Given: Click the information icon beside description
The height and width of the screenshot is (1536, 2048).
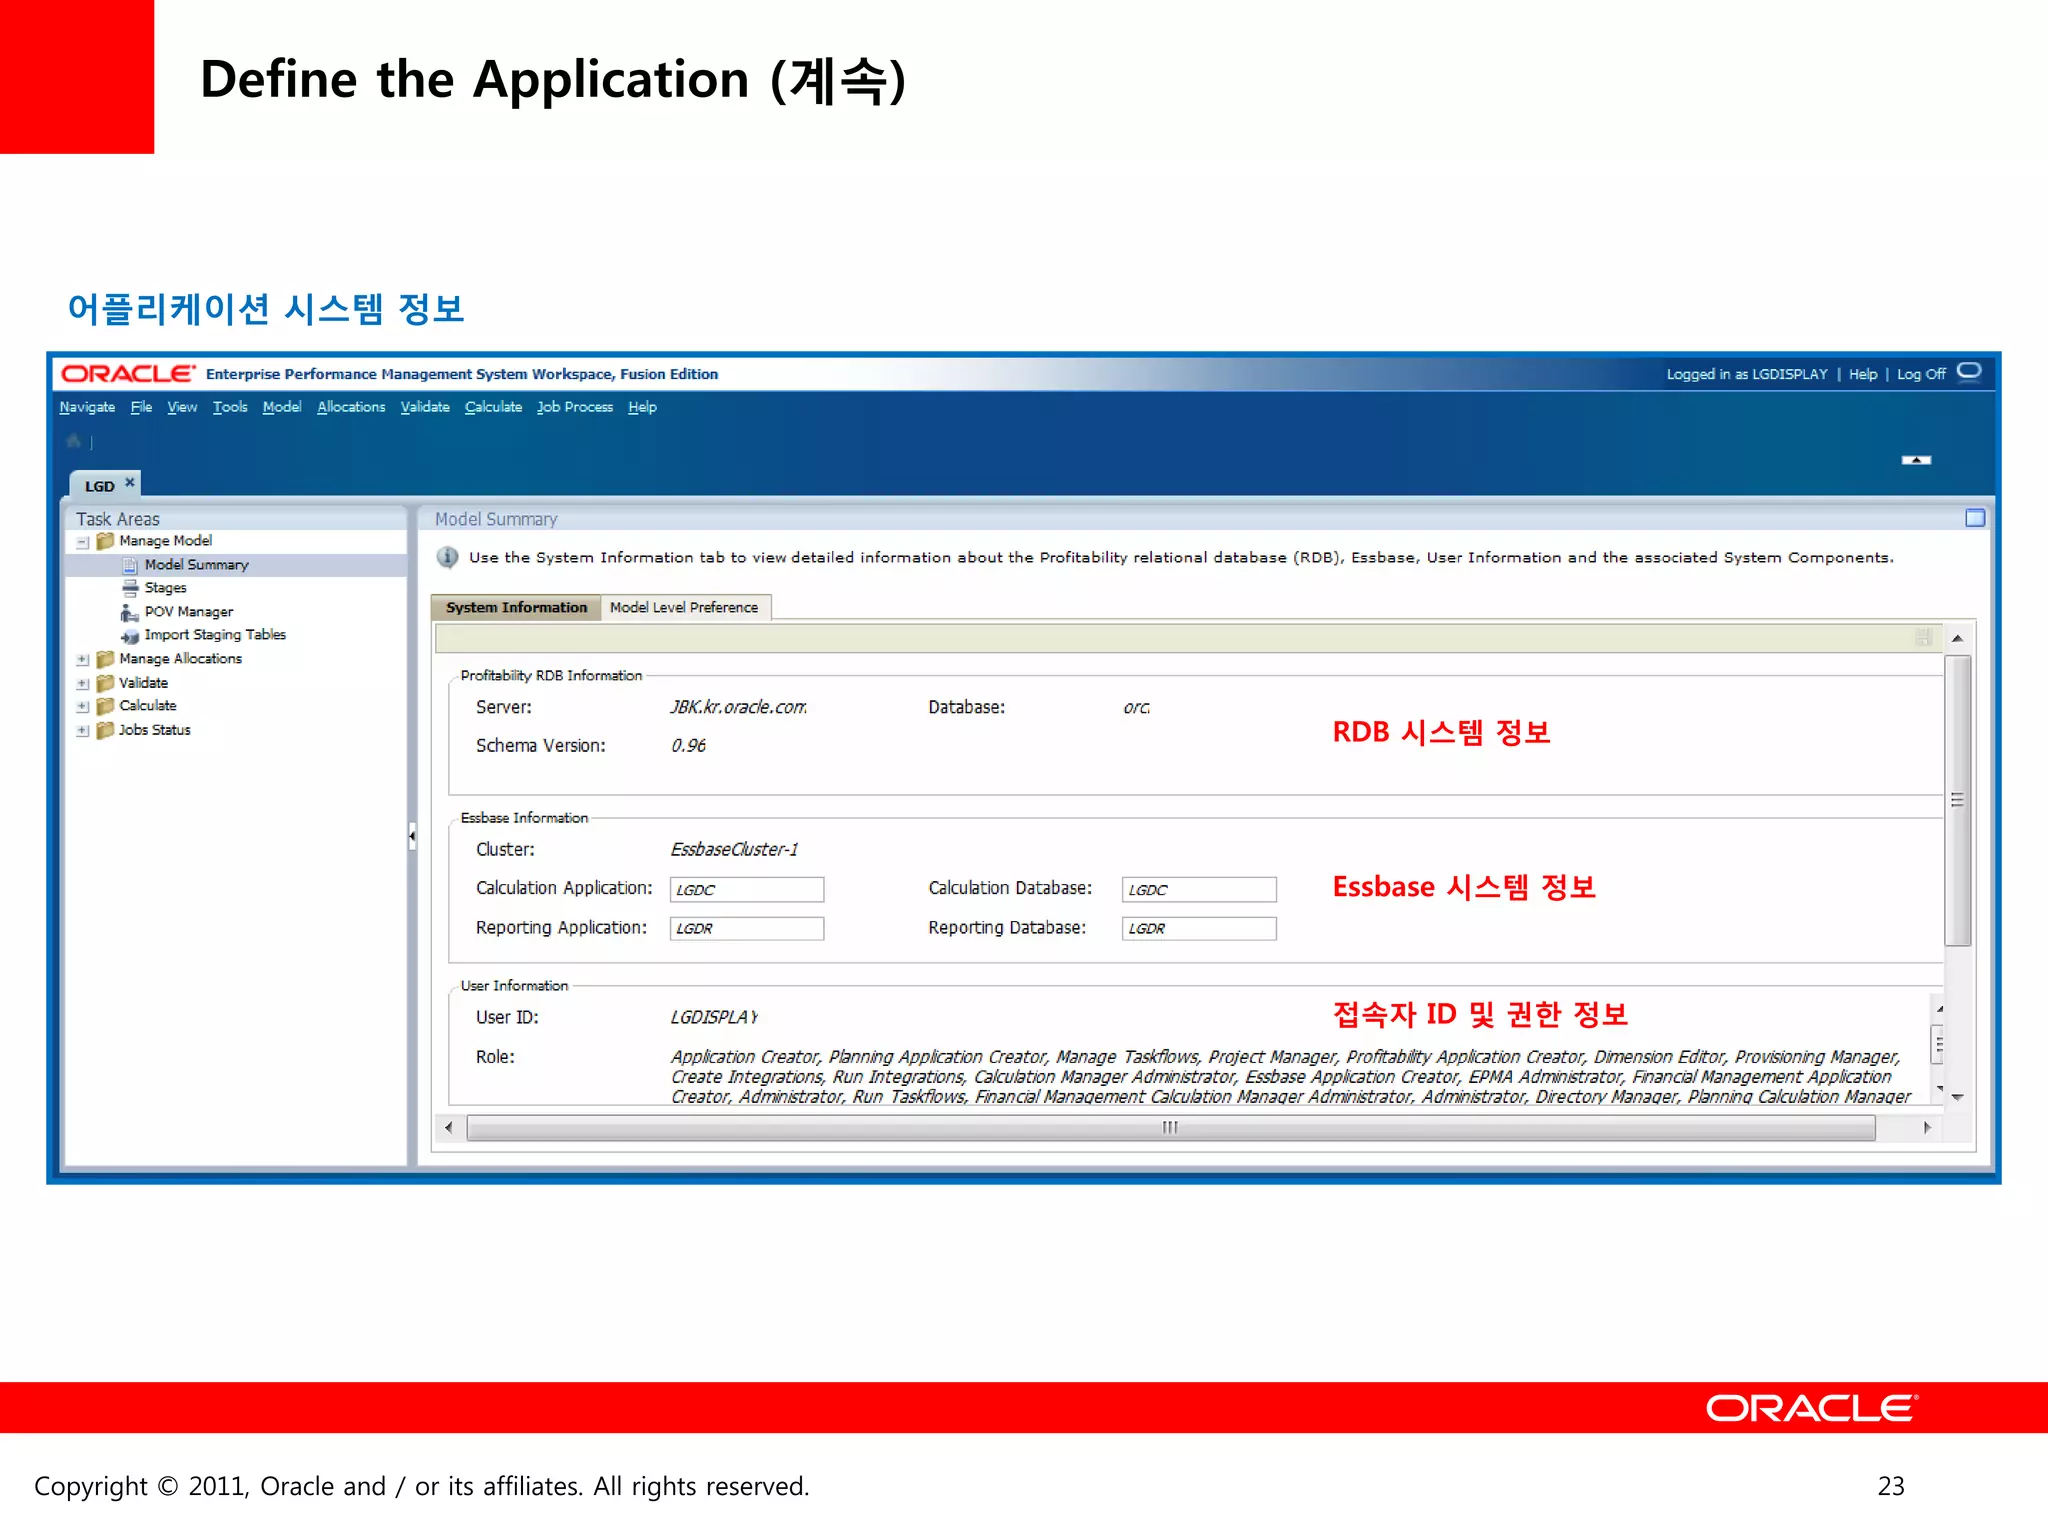Looking at the screenshot, I should (447, 557).
